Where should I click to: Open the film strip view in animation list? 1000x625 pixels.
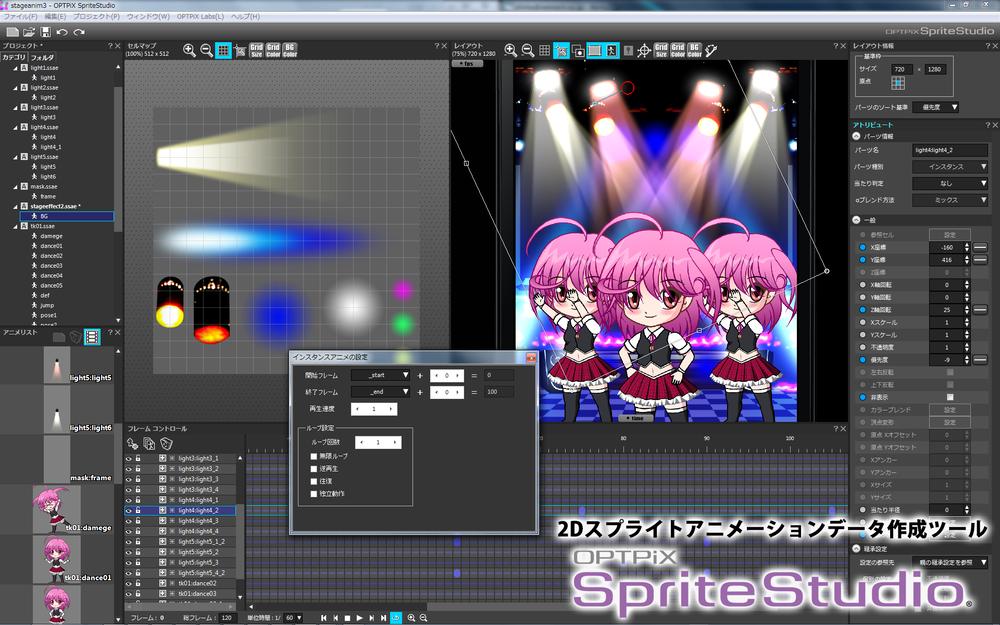click(92, 337)
